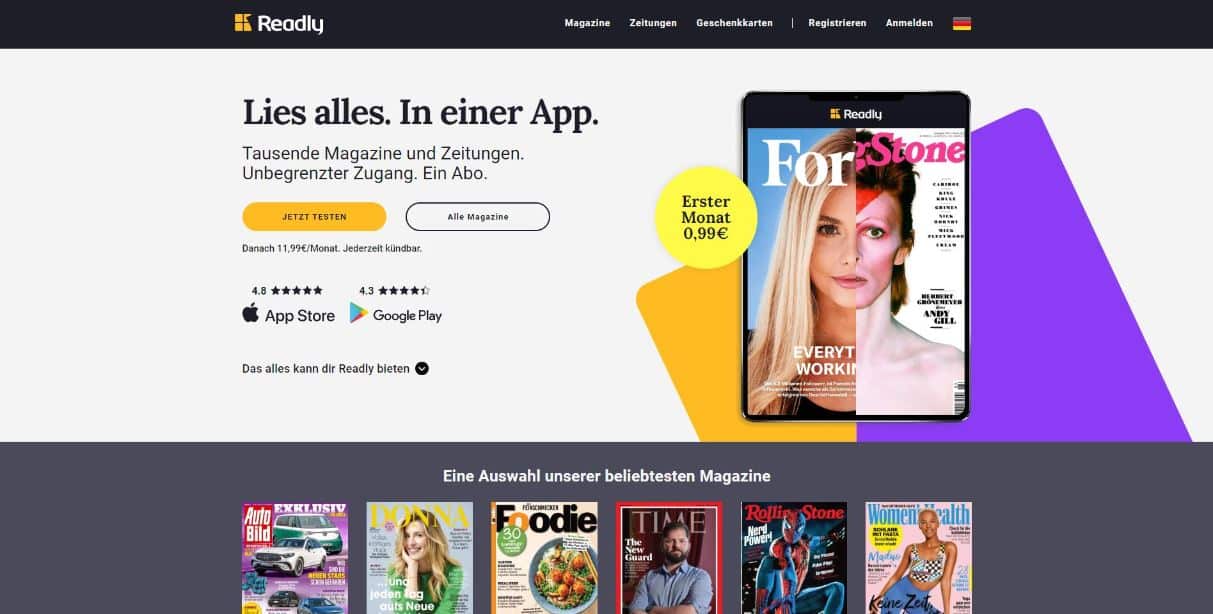Image resolution: width=1213 pixels, height=614 pixels.
Task: Open the Foodie magazine cover
Action: pyautogui.click(x=544, y=558)
